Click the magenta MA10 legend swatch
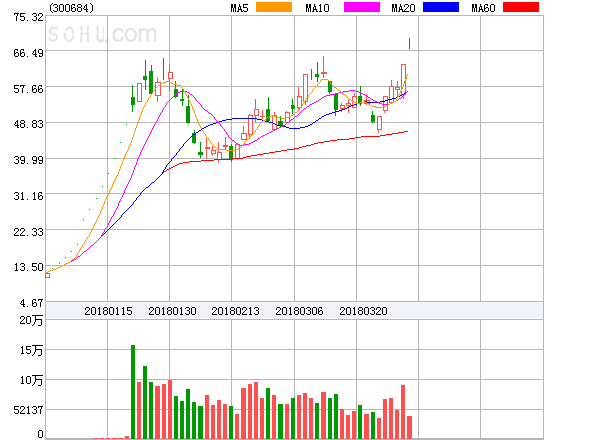Screen dimensions: 600x440 click(361, 8)
